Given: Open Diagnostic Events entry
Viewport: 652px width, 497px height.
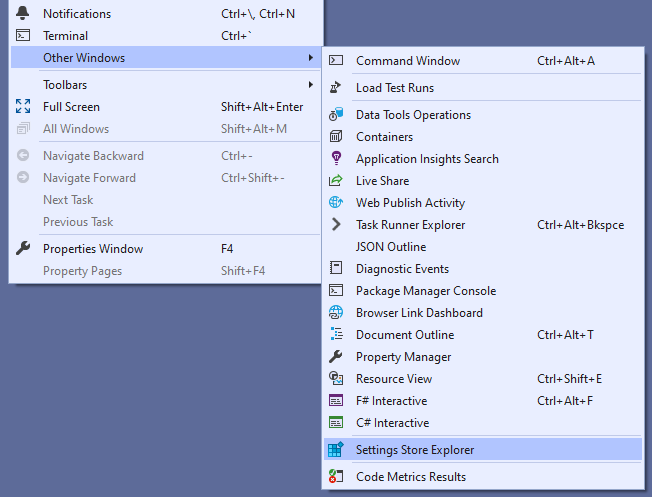Looking at the screenshot, I should tap(483, 269).
